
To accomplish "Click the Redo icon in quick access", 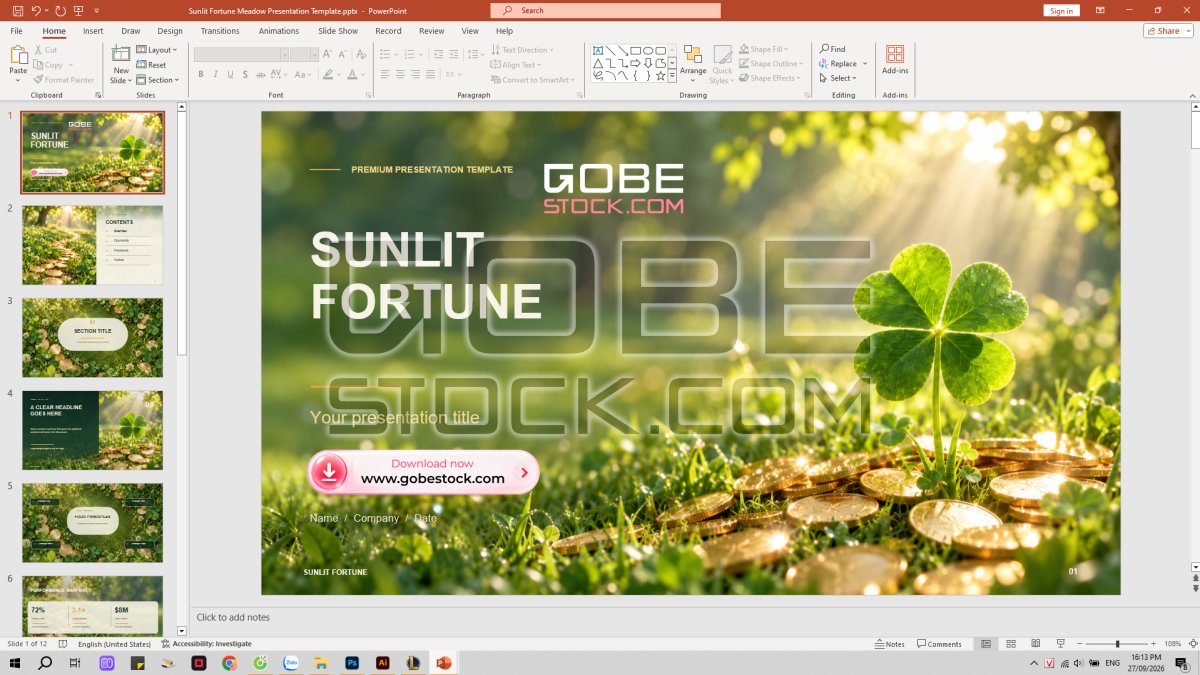I will click(x=60, y=10).
